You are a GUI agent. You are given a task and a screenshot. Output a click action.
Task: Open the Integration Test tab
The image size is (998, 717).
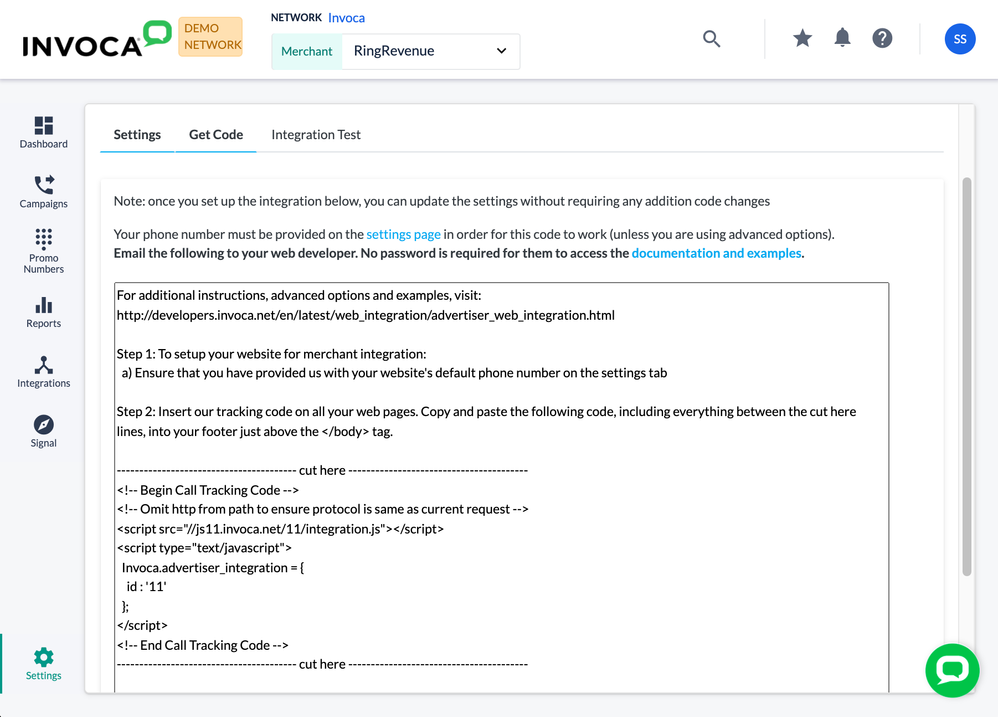pos(316,135)
